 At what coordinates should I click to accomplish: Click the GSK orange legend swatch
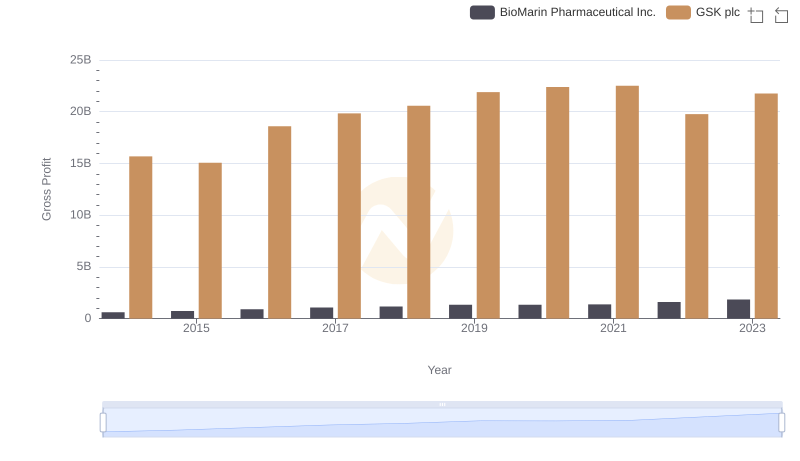[678, 12]
